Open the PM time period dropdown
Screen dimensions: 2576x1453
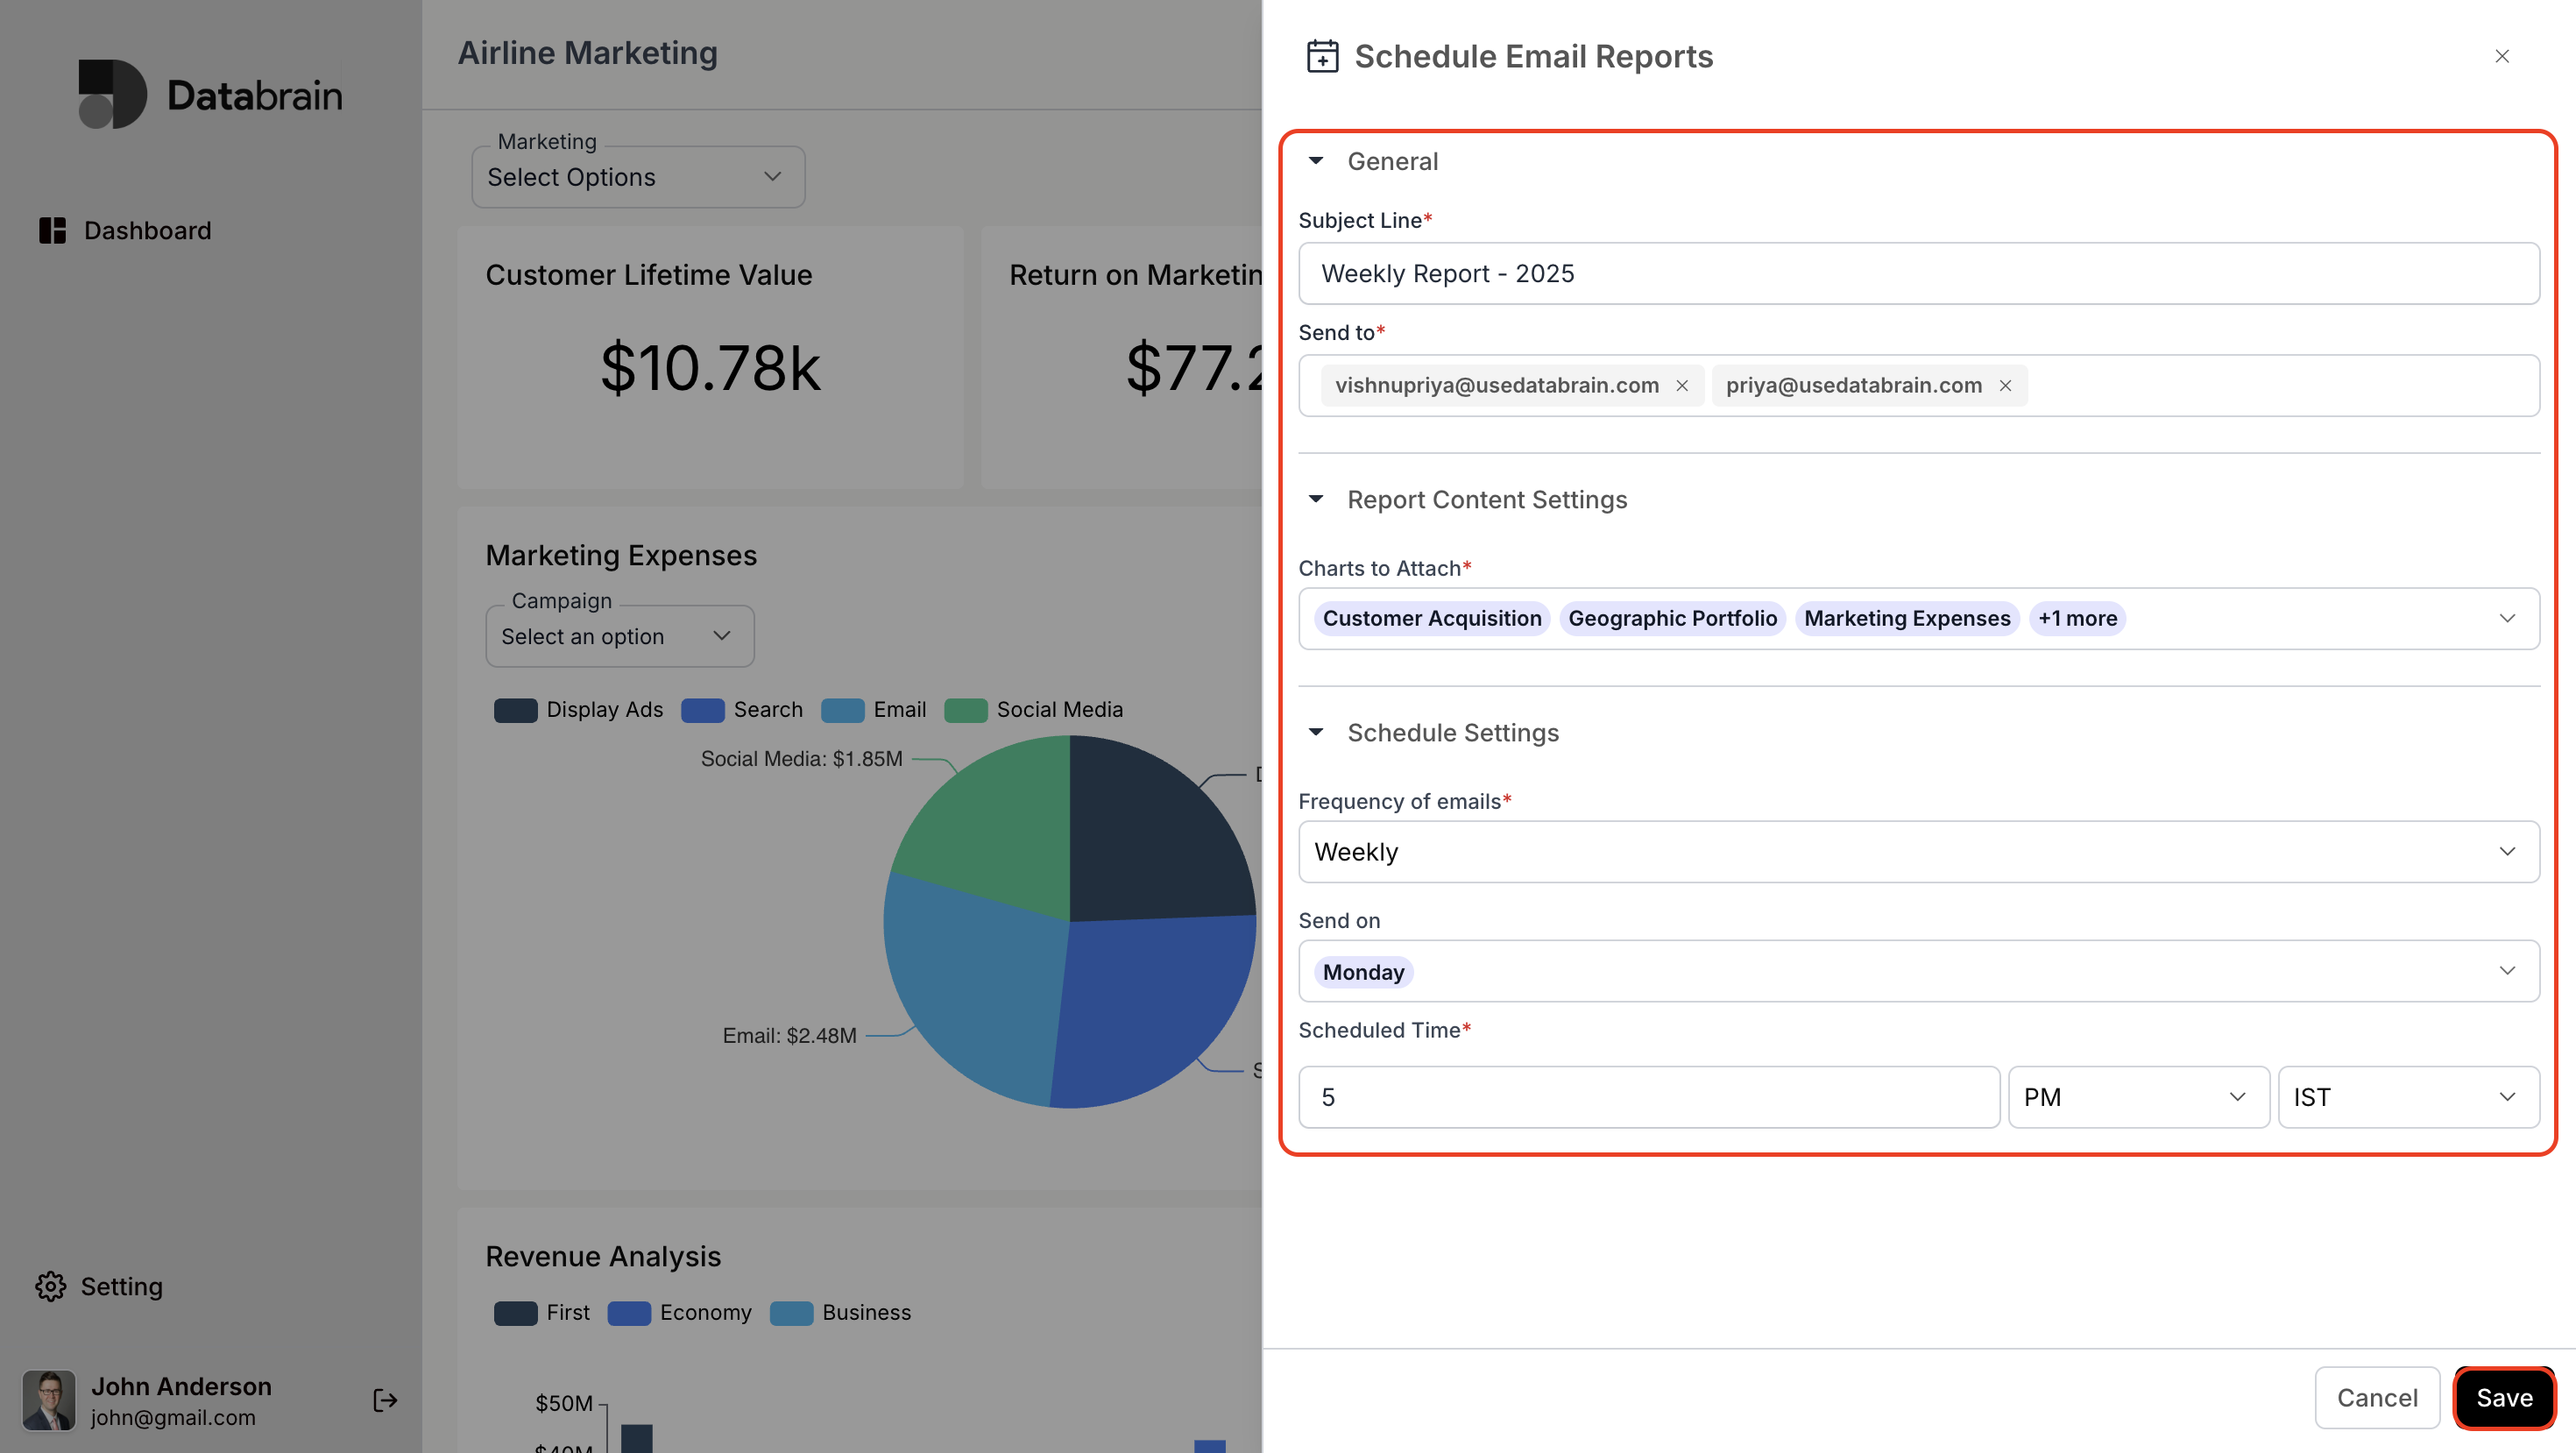(2138, 1097)
